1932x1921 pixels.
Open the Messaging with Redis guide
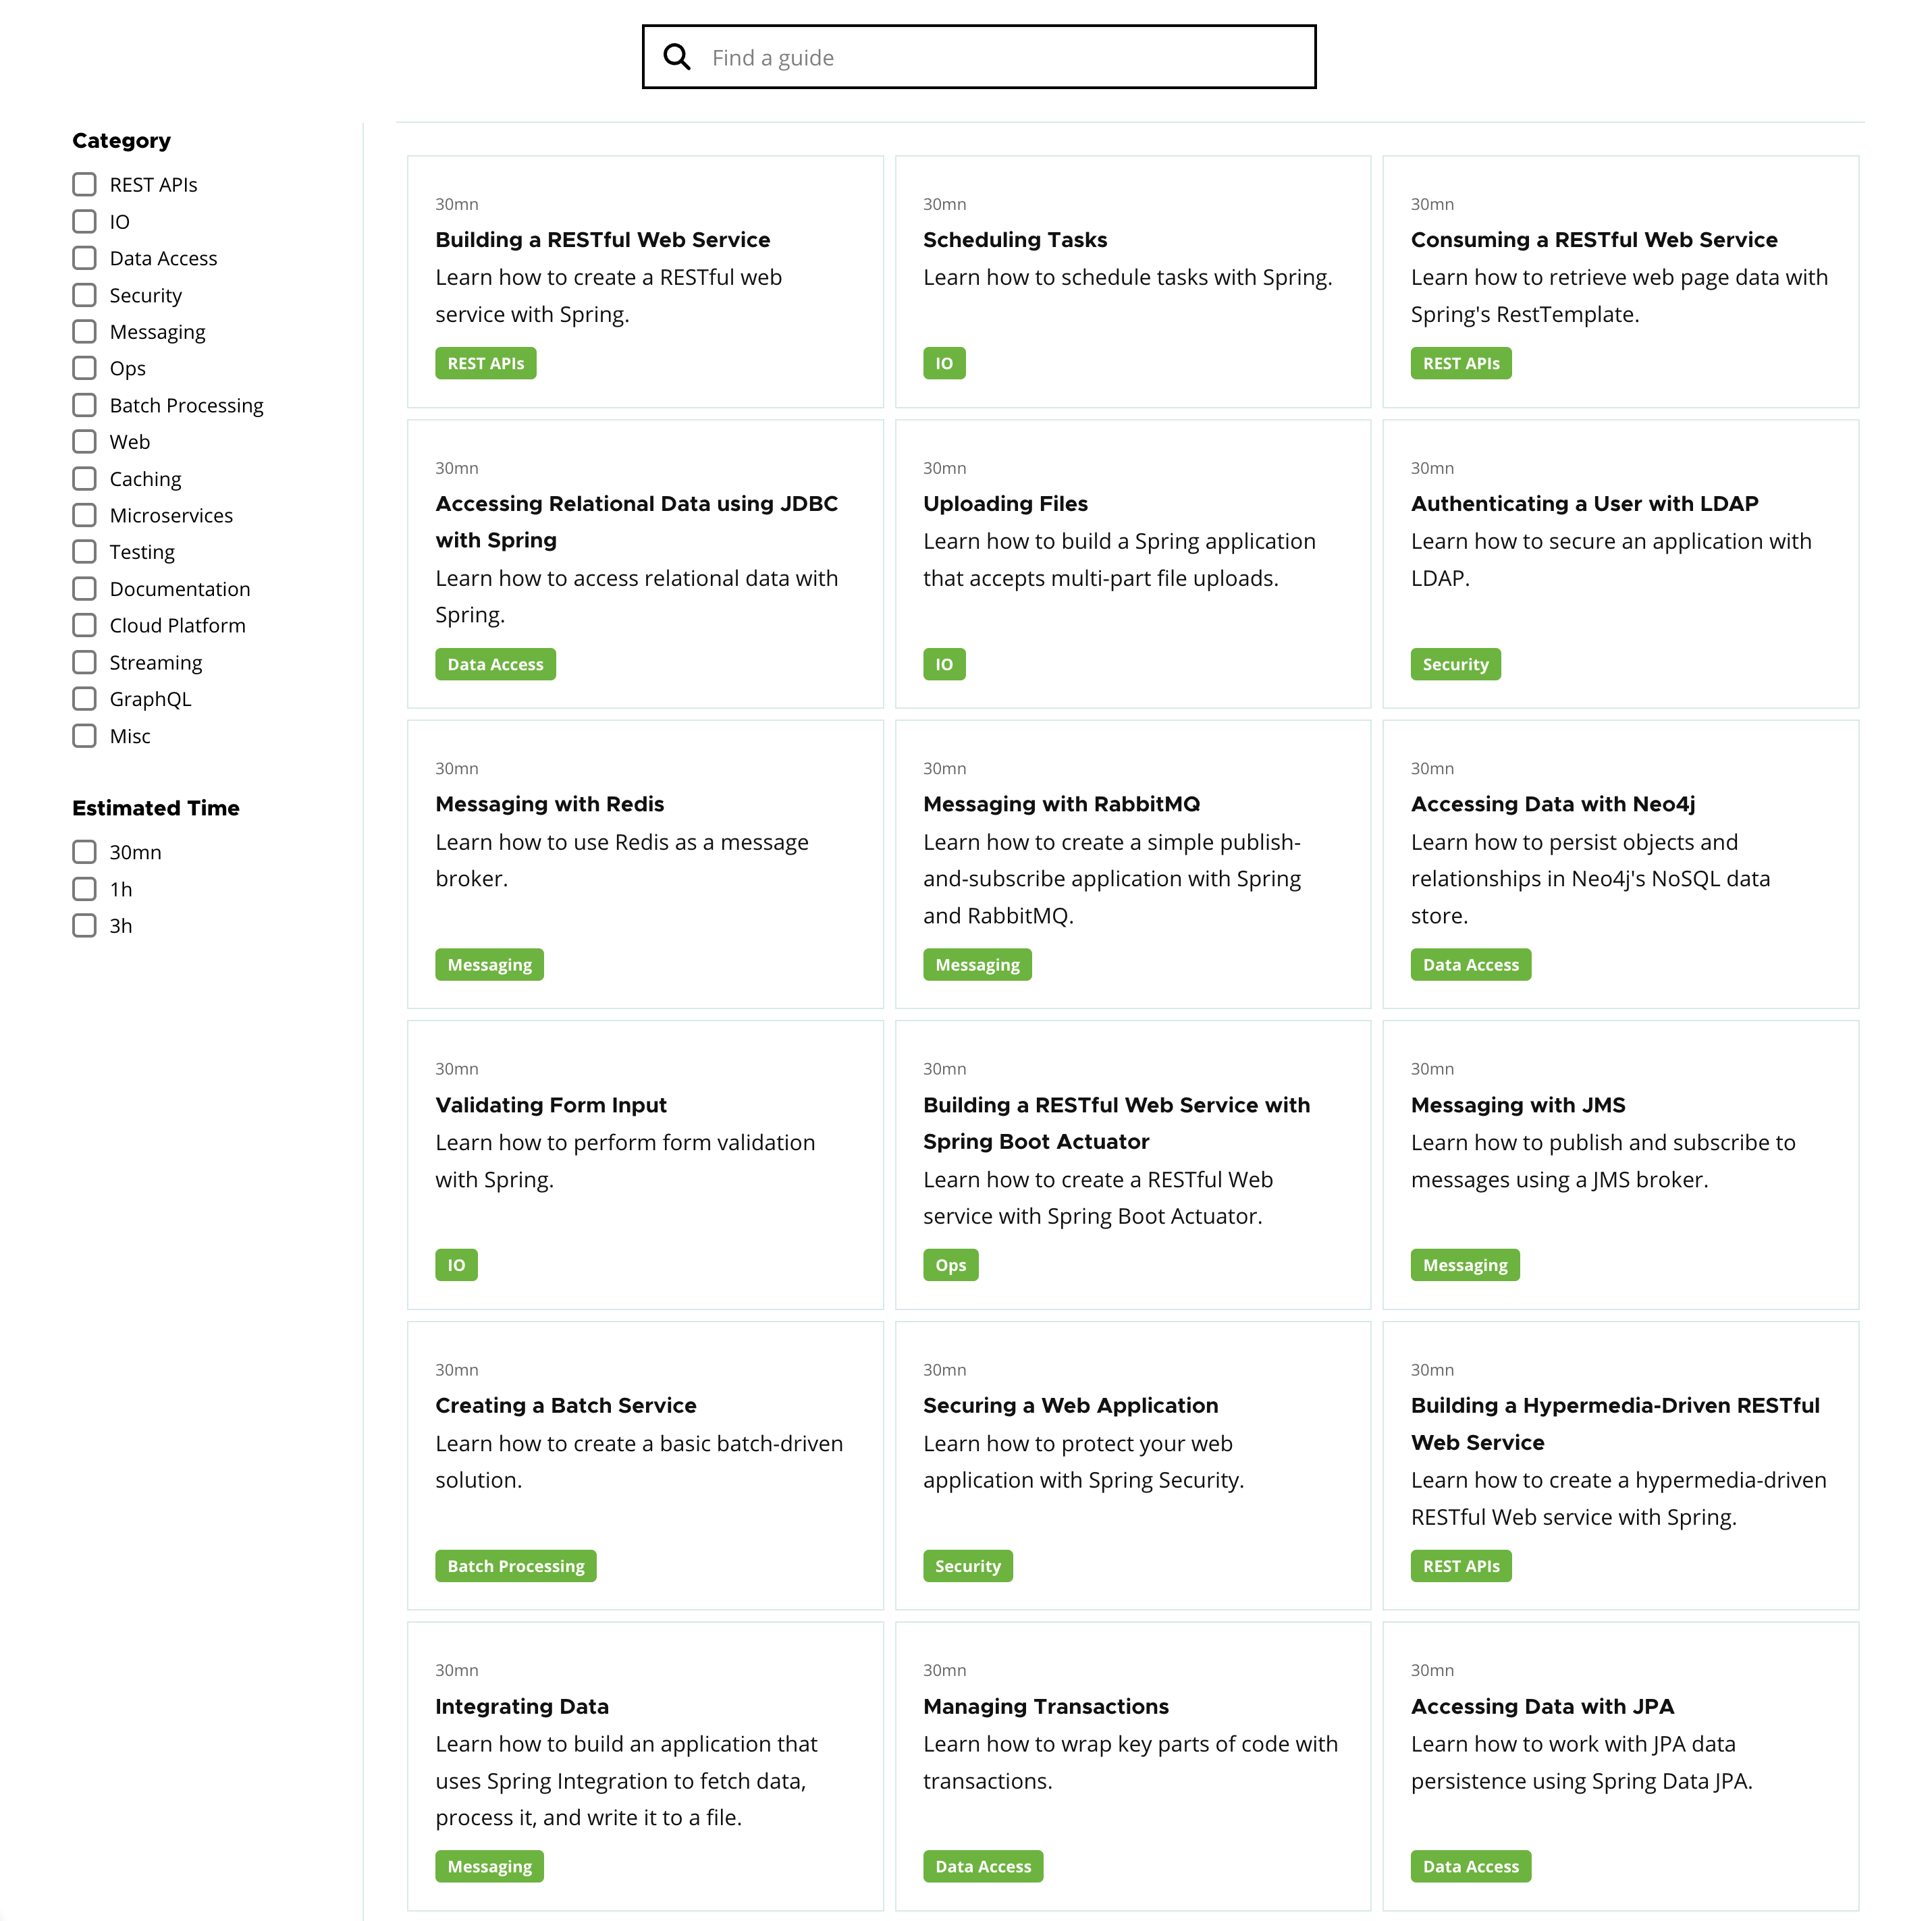coord(549,803)
